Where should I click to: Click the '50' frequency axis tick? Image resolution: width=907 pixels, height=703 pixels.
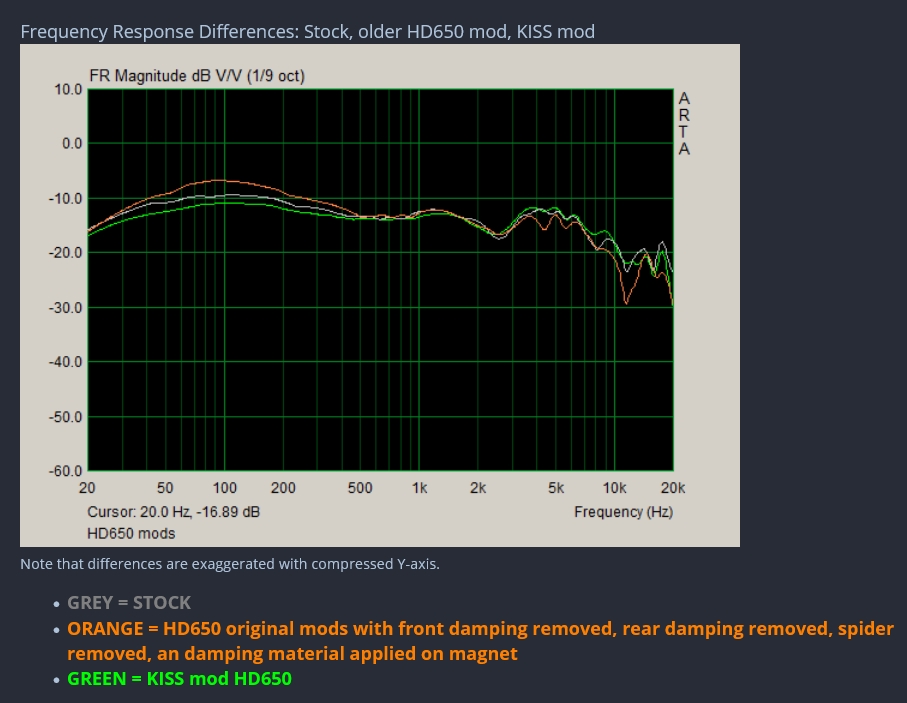click(165, 488)
